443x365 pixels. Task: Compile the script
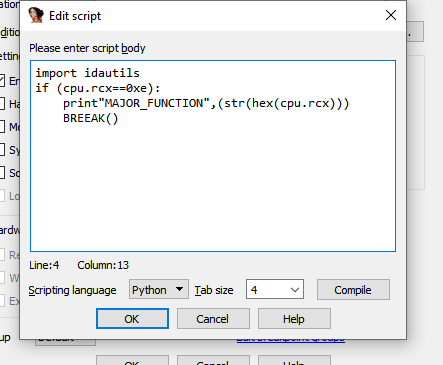353,290
